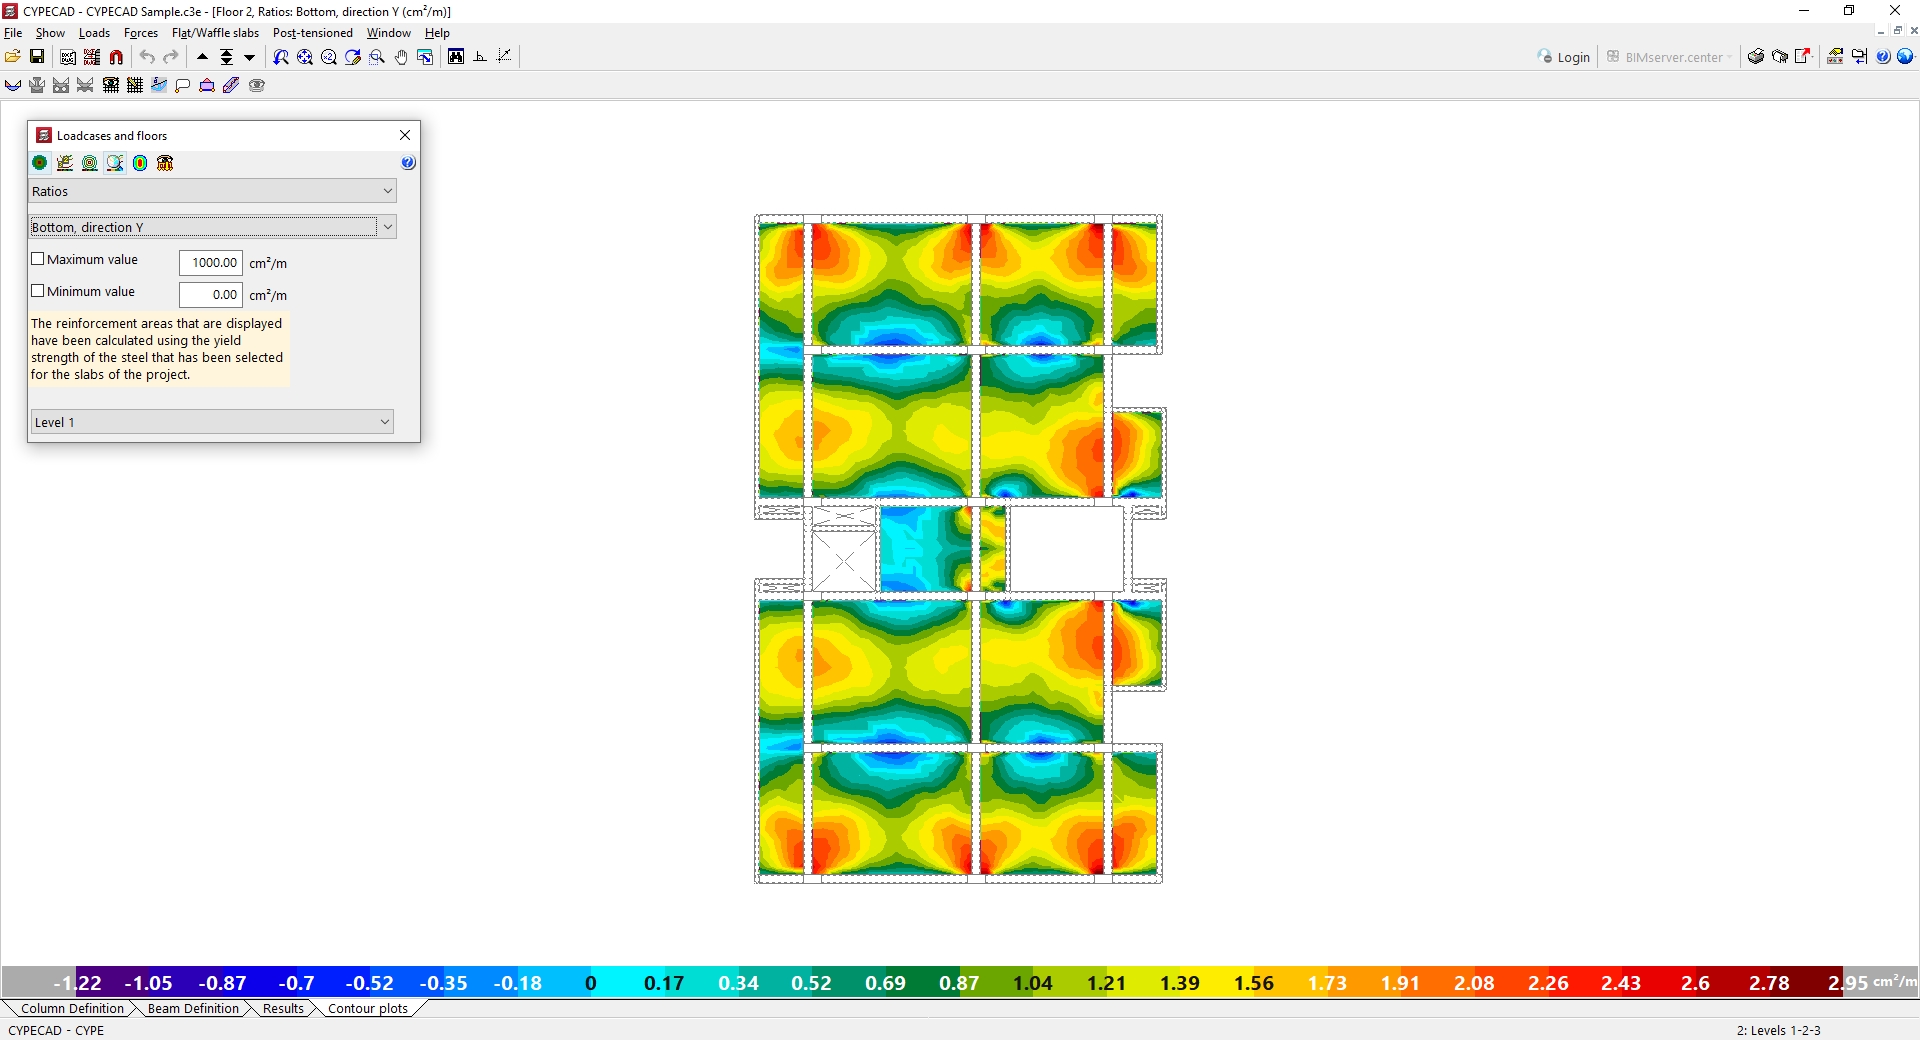Click the previous zoom magnifier icon
Screen dimensions: 1920x1040
pos(281,57)
